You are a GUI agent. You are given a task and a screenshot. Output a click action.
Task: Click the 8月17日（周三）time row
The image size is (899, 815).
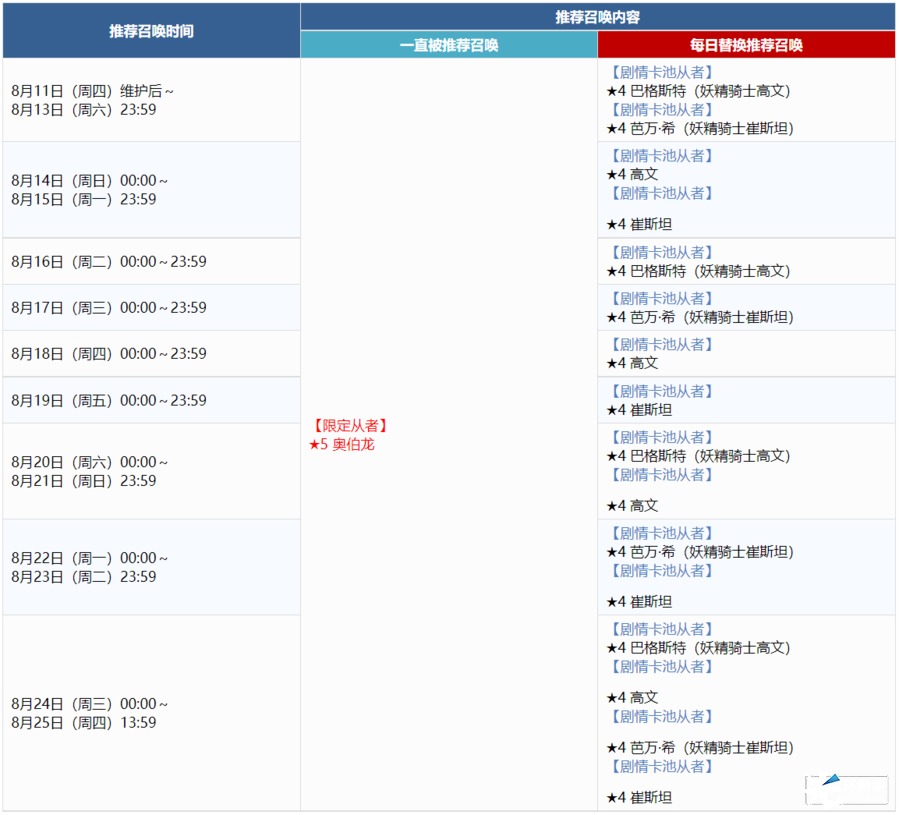(109, 308)
